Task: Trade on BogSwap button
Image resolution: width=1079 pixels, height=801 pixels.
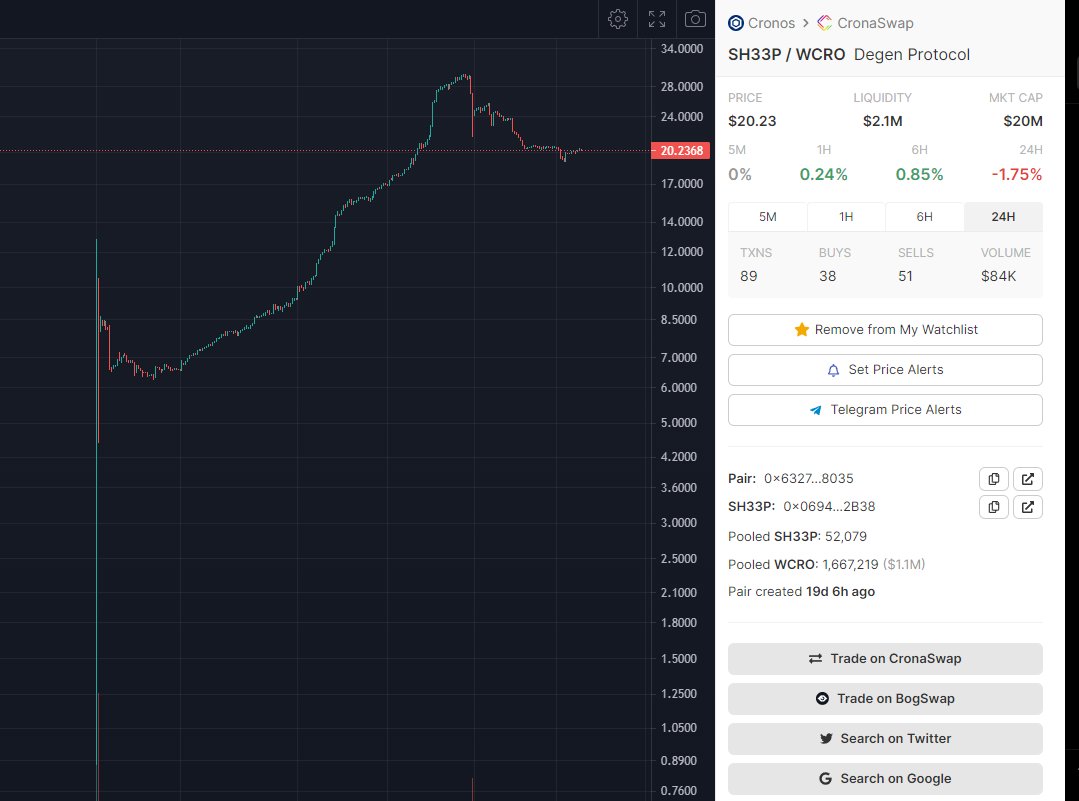Action: [885, 699]
